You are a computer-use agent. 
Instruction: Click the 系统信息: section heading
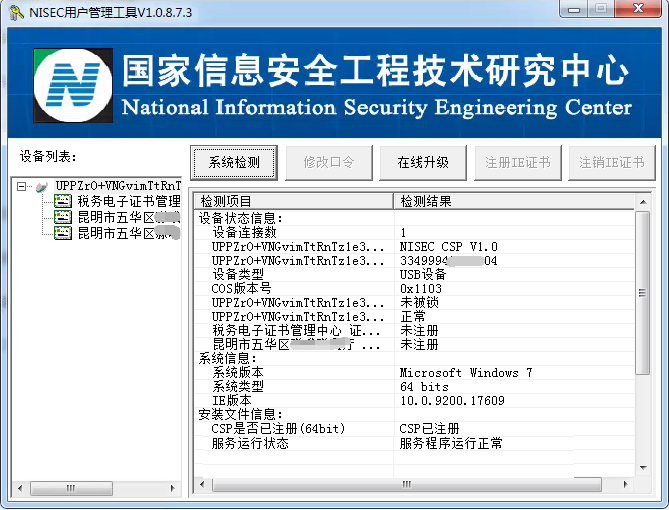[227, 358]
